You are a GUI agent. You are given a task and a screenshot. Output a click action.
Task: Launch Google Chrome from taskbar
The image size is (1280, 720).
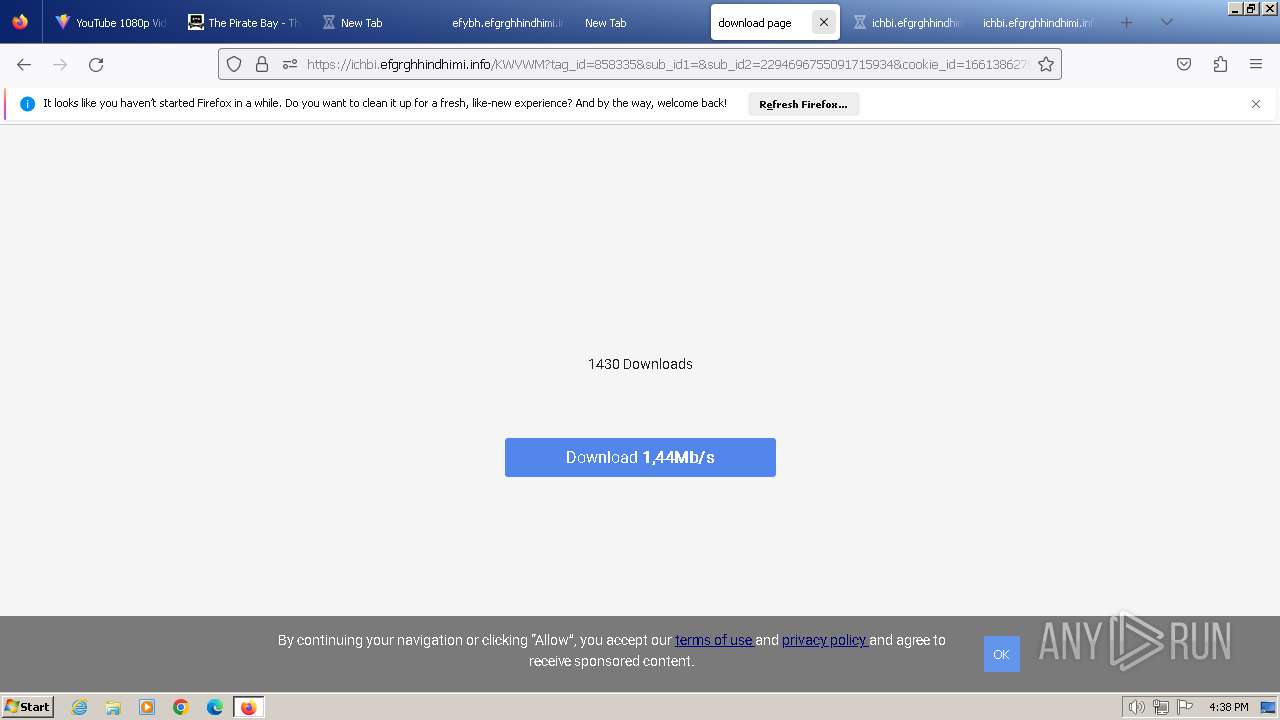pos(181,707)
